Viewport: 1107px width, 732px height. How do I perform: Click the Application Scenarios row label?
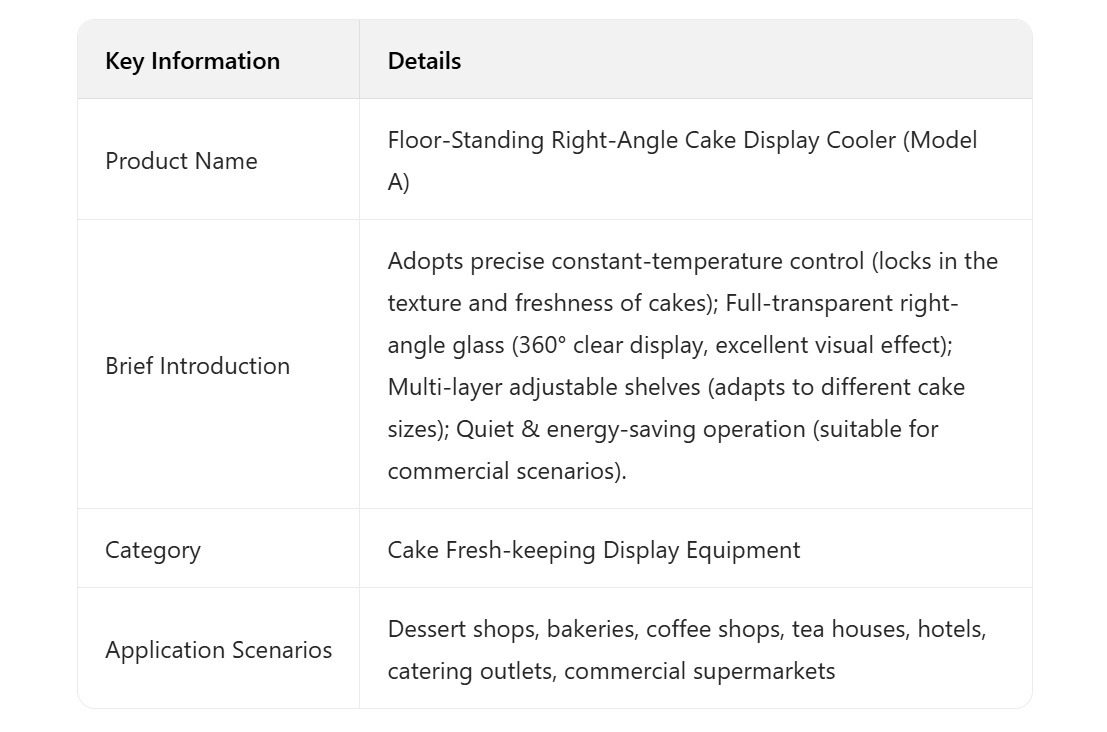point(218,650)
